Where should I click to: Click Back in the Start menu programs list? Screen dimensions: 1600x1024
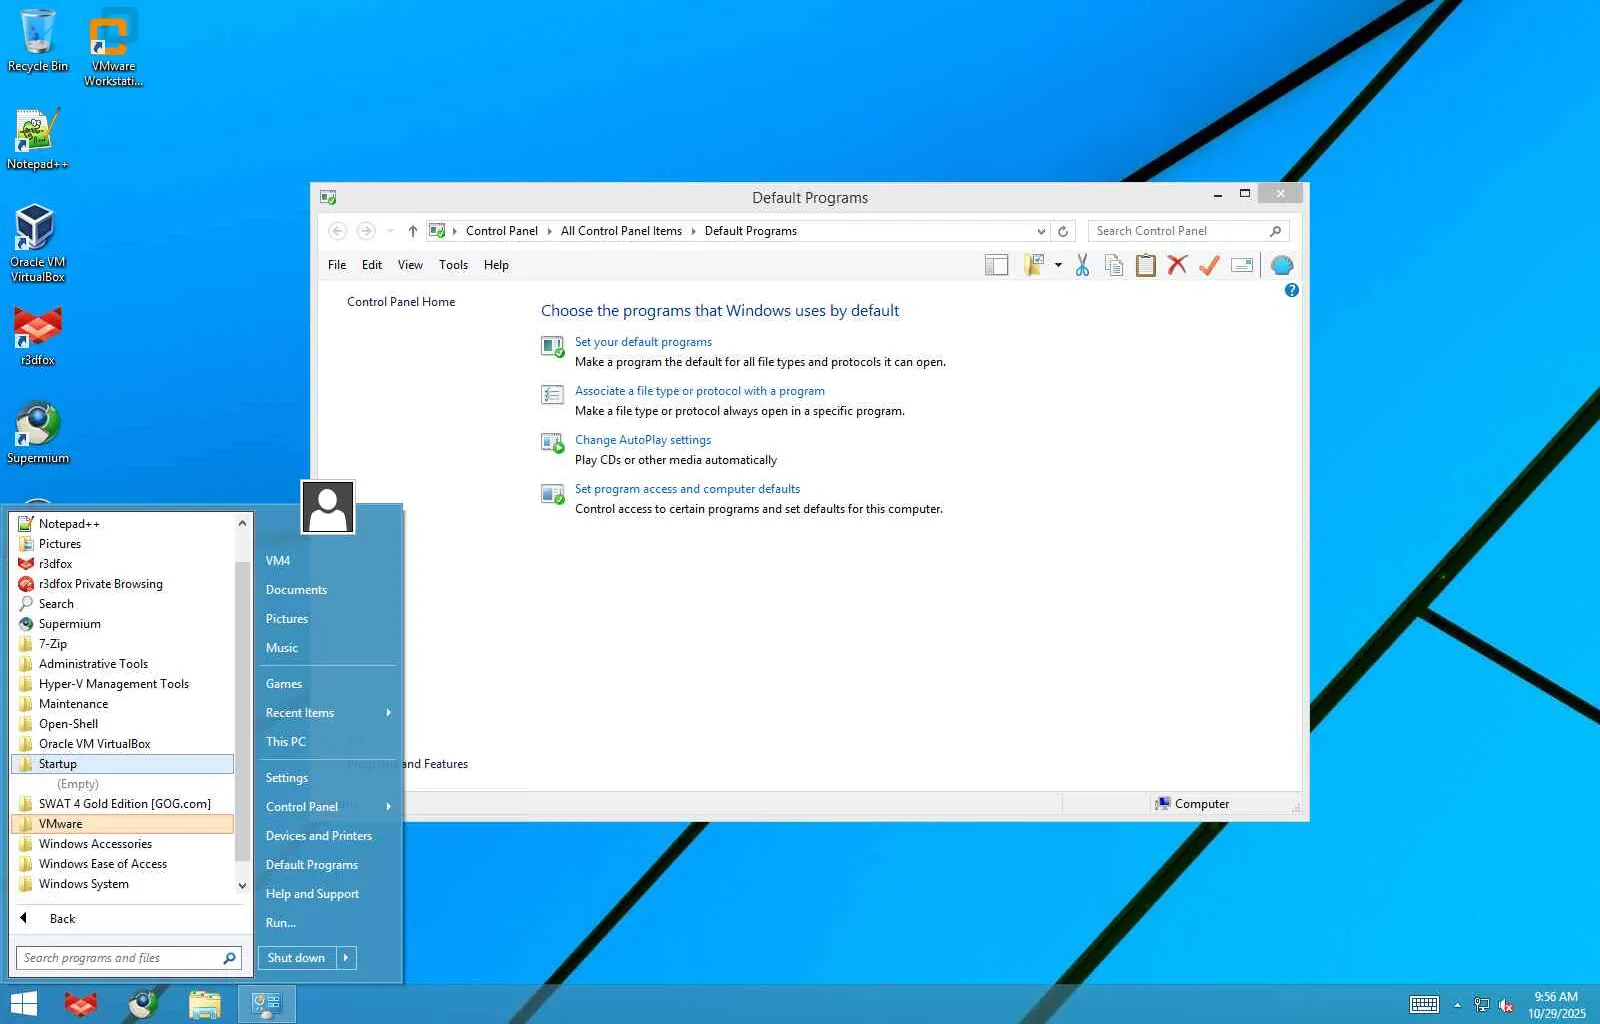pos(62,919)
